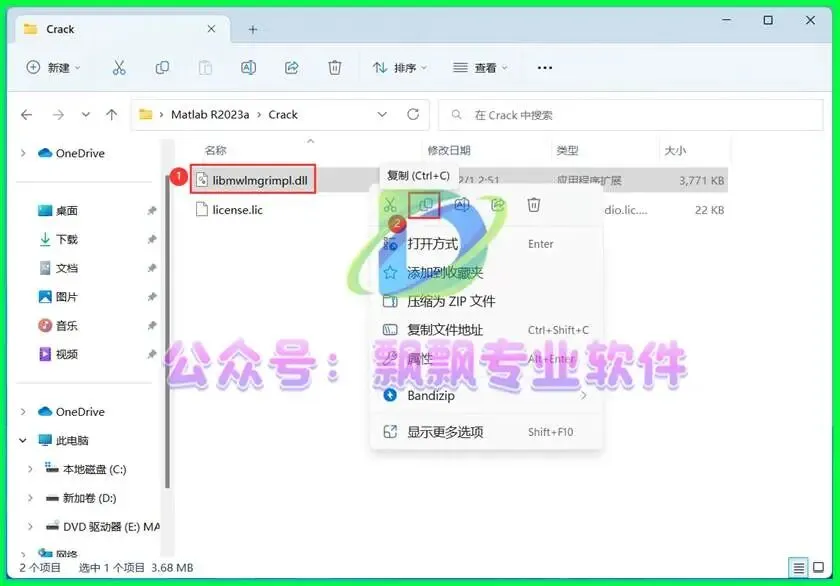Select the Crack tab

click(122, 29)
